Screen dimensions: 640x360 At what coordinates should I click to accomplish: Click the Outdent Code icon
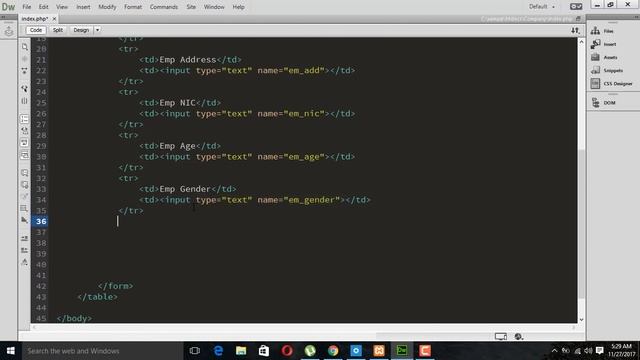[x=24, y=250]
